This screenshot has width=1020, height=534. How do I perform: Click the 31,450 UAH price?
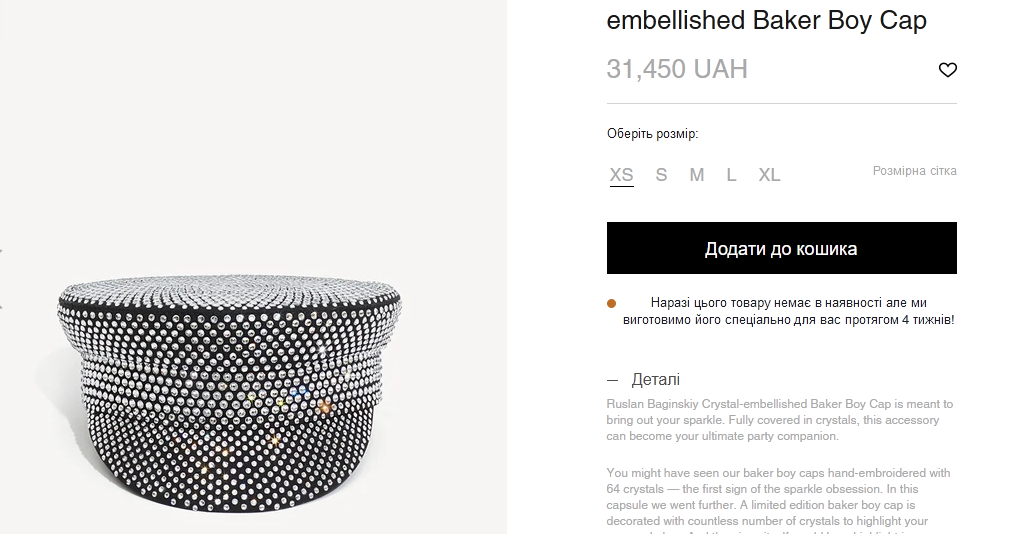pos(677,69)
